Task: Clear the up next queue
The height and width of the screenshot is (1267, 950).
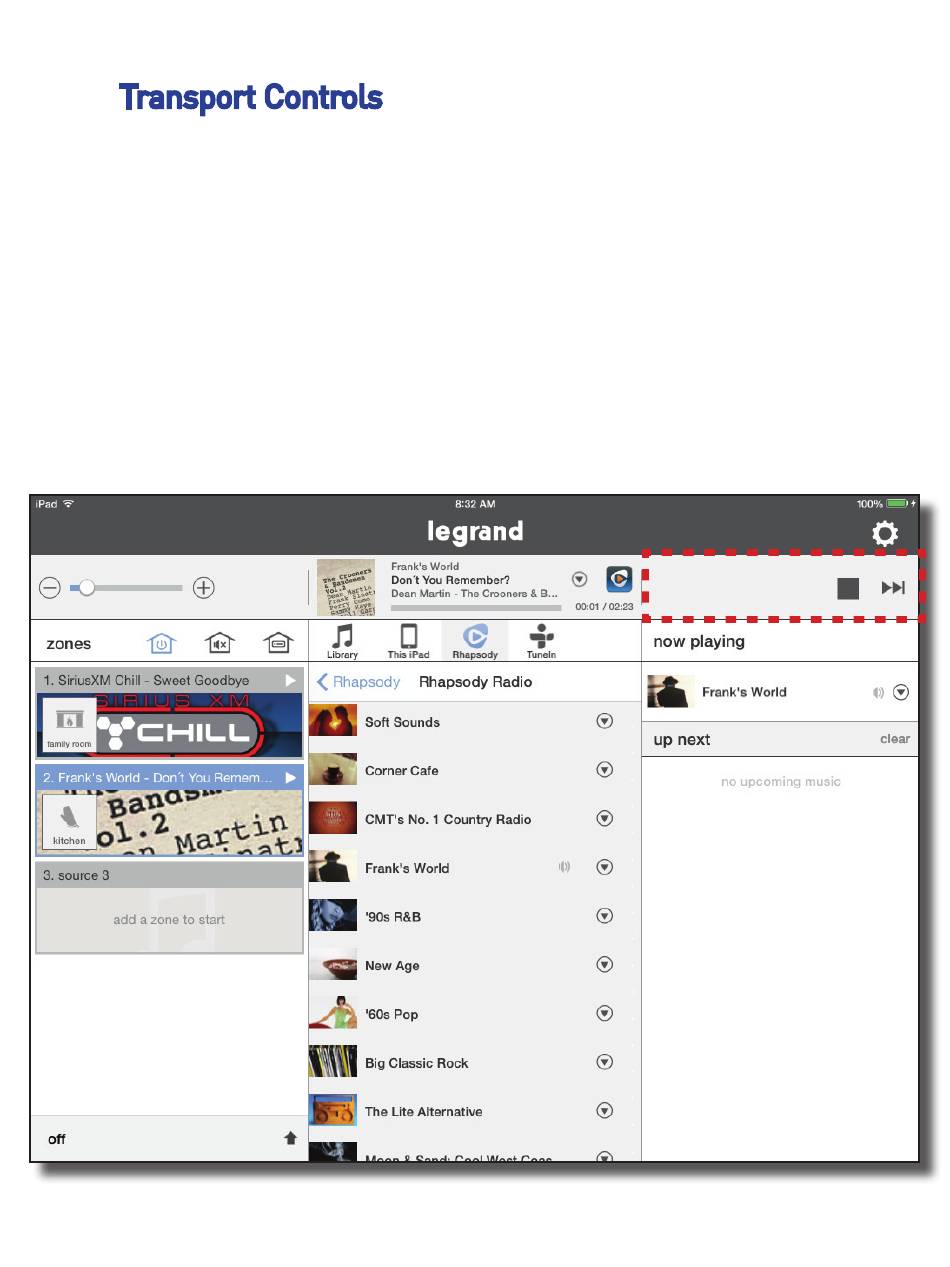Action: 895,739
